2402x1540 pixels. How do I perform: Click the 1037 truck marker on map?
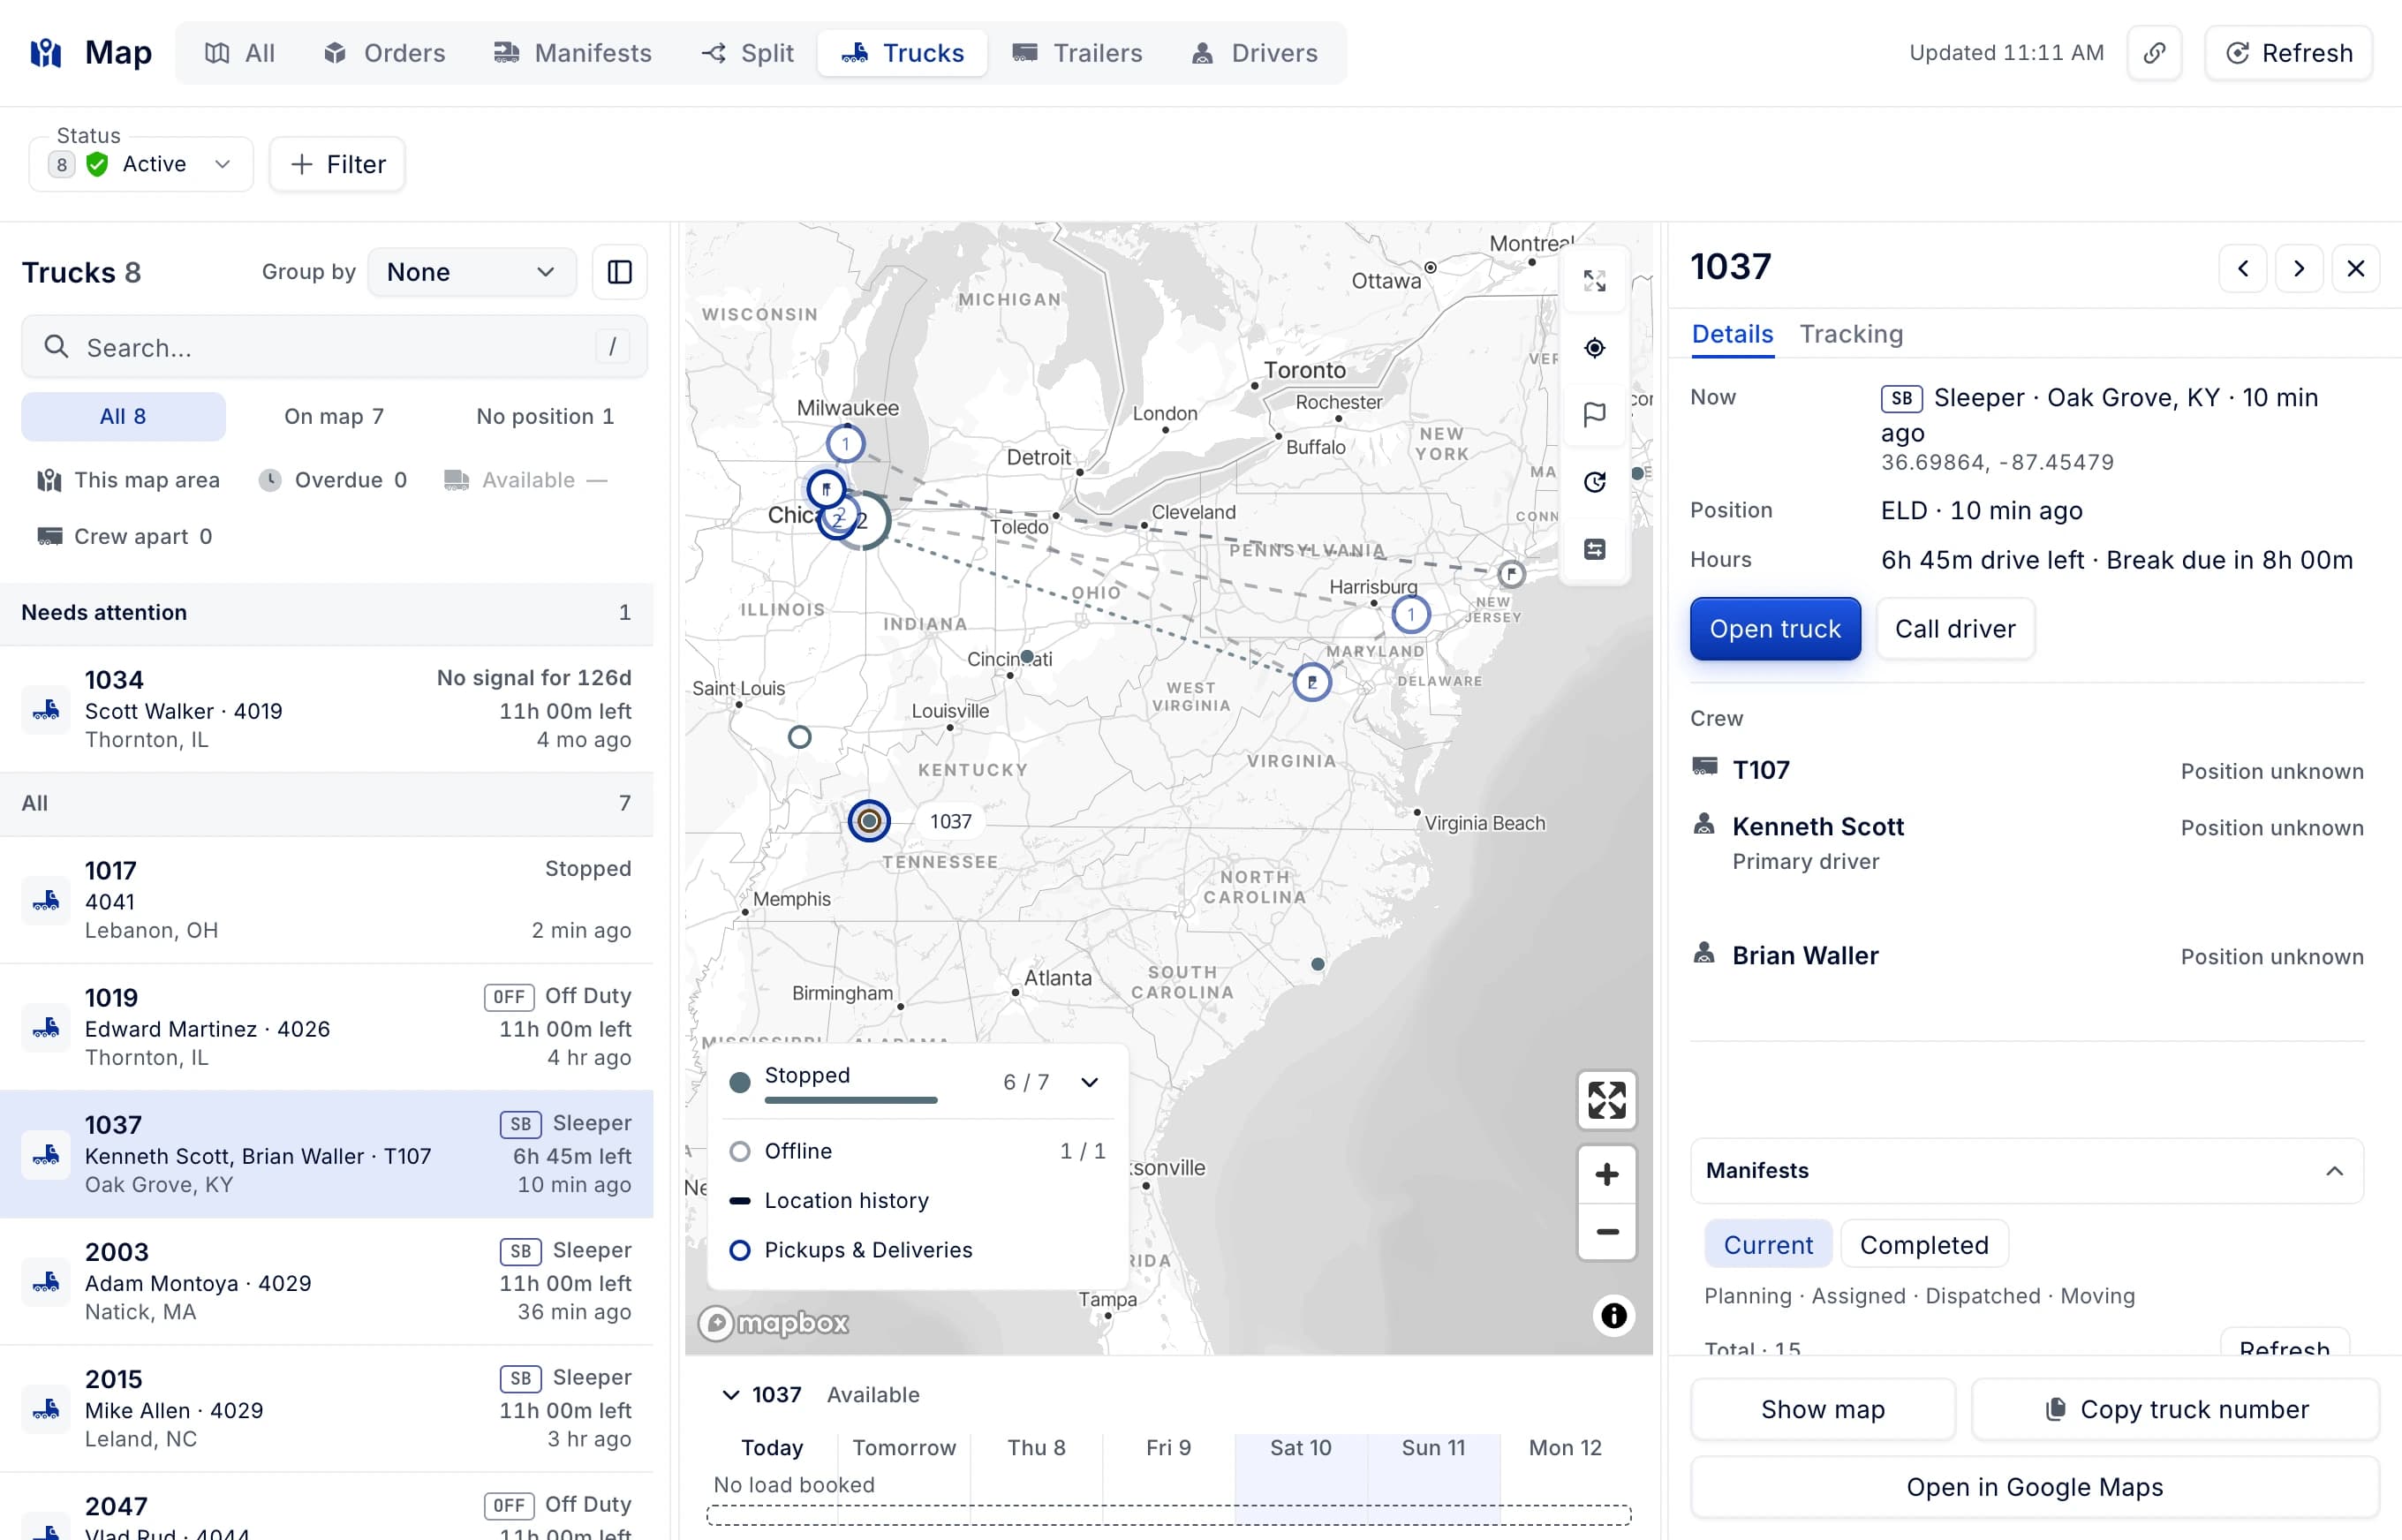[869, 821]
